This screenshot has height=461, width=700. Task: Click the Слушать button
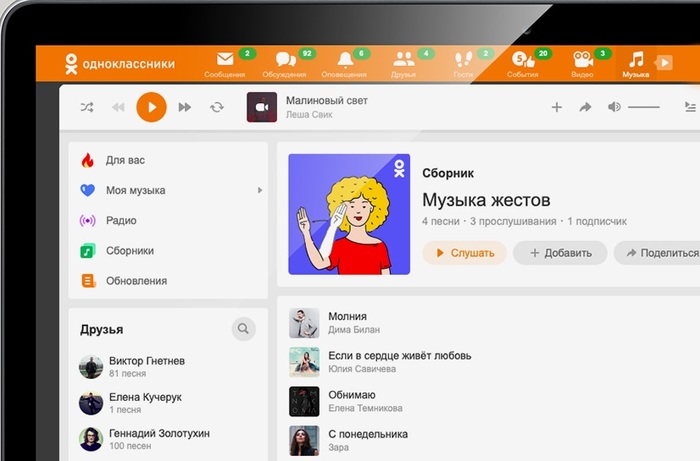(464, 253)
